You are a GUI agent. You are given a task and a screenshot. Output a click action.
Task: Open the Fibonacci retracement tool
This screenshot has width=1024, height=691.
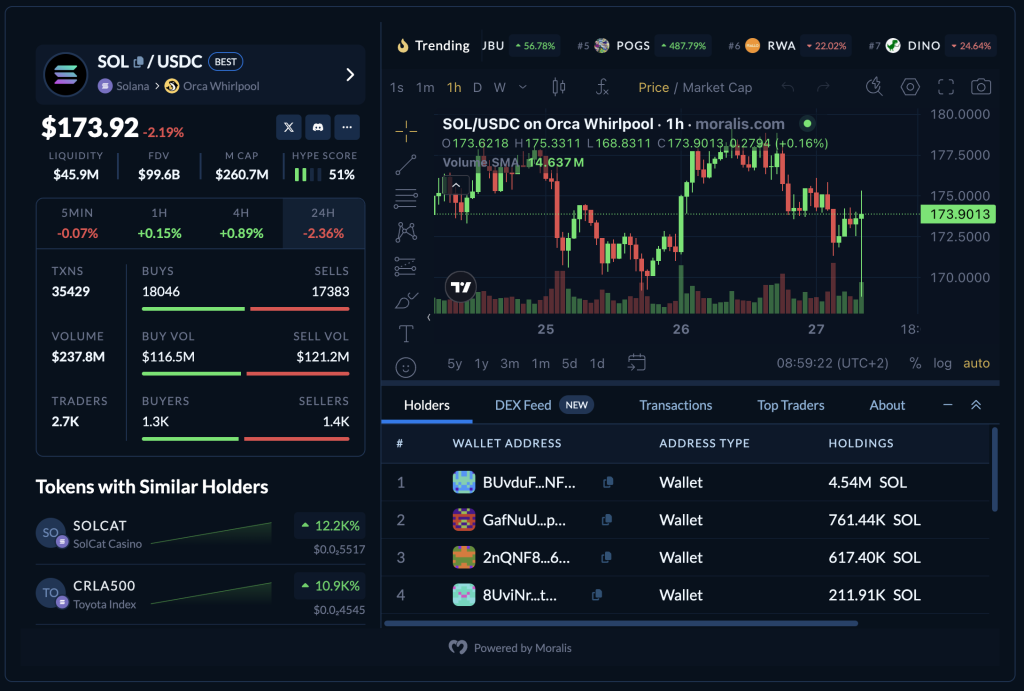406,199
